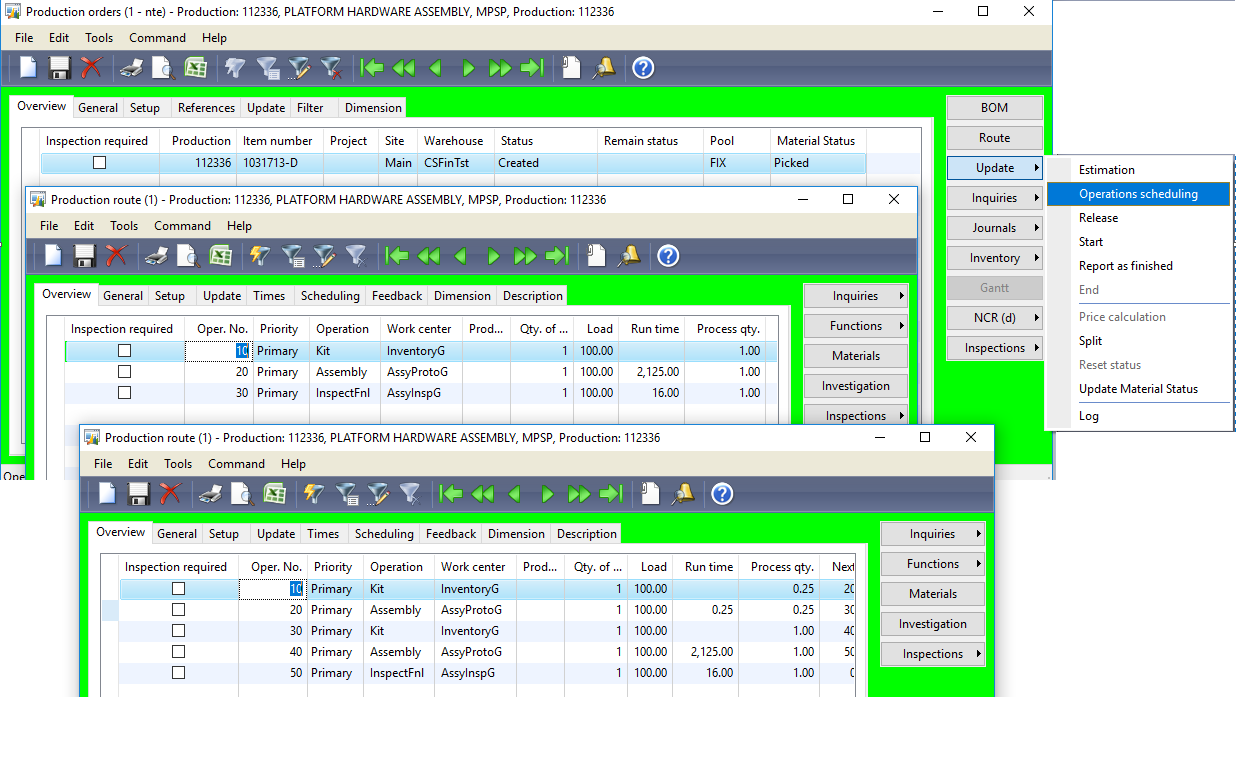Click Save icon in Production orders toolbar
The width and height of the screenshot is (1236, 759).
(60, 68)
